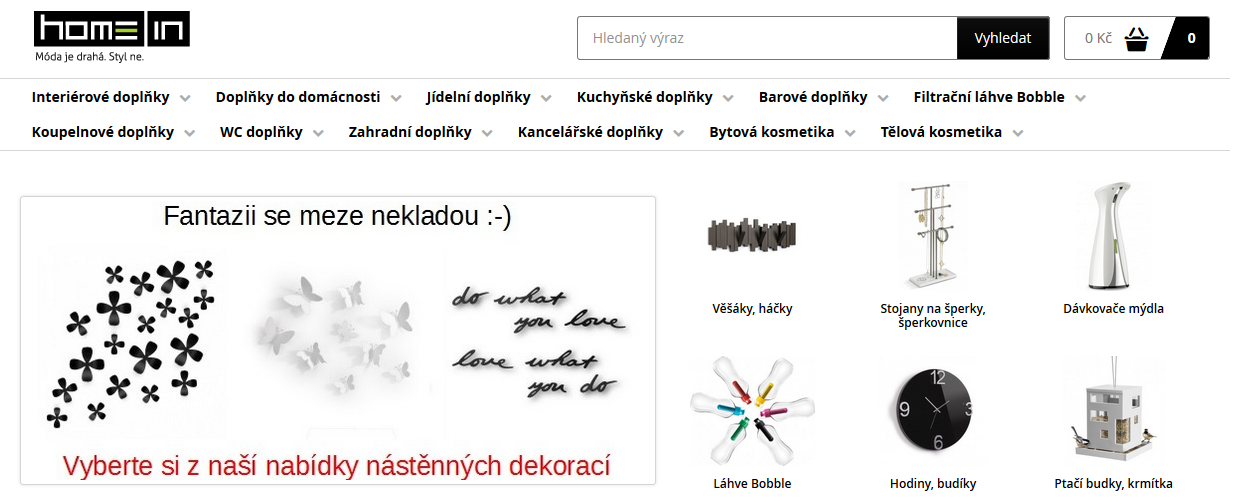Image resolution: width=1233 pixels, height=504 pixels.
Task: Focus the Hledaný výraz search field
Action: click(767, 38)
